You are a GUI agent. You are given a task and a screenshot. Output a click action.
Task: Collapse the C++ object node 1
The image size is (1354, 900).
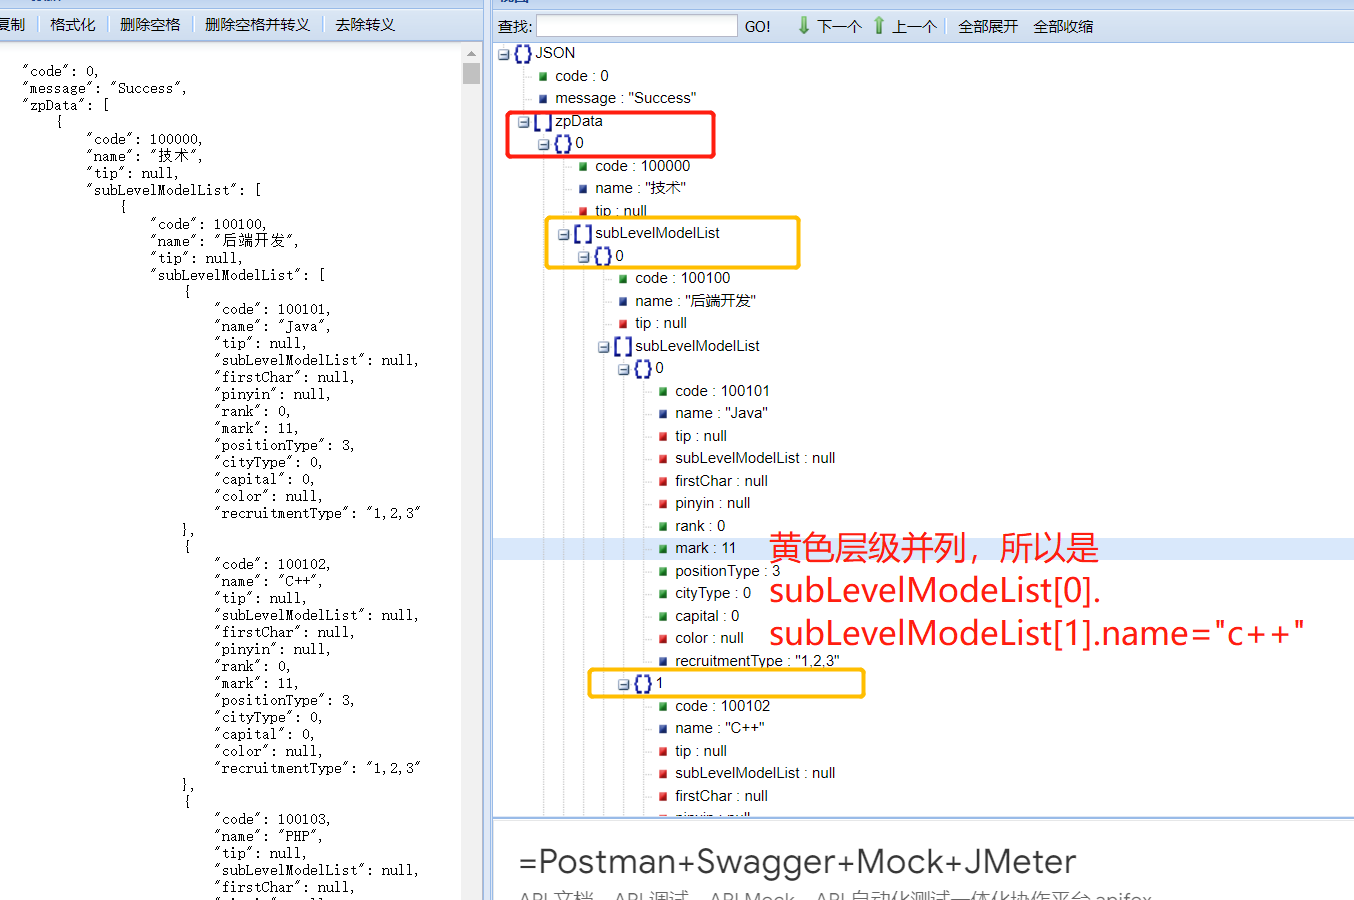[623, 684]
